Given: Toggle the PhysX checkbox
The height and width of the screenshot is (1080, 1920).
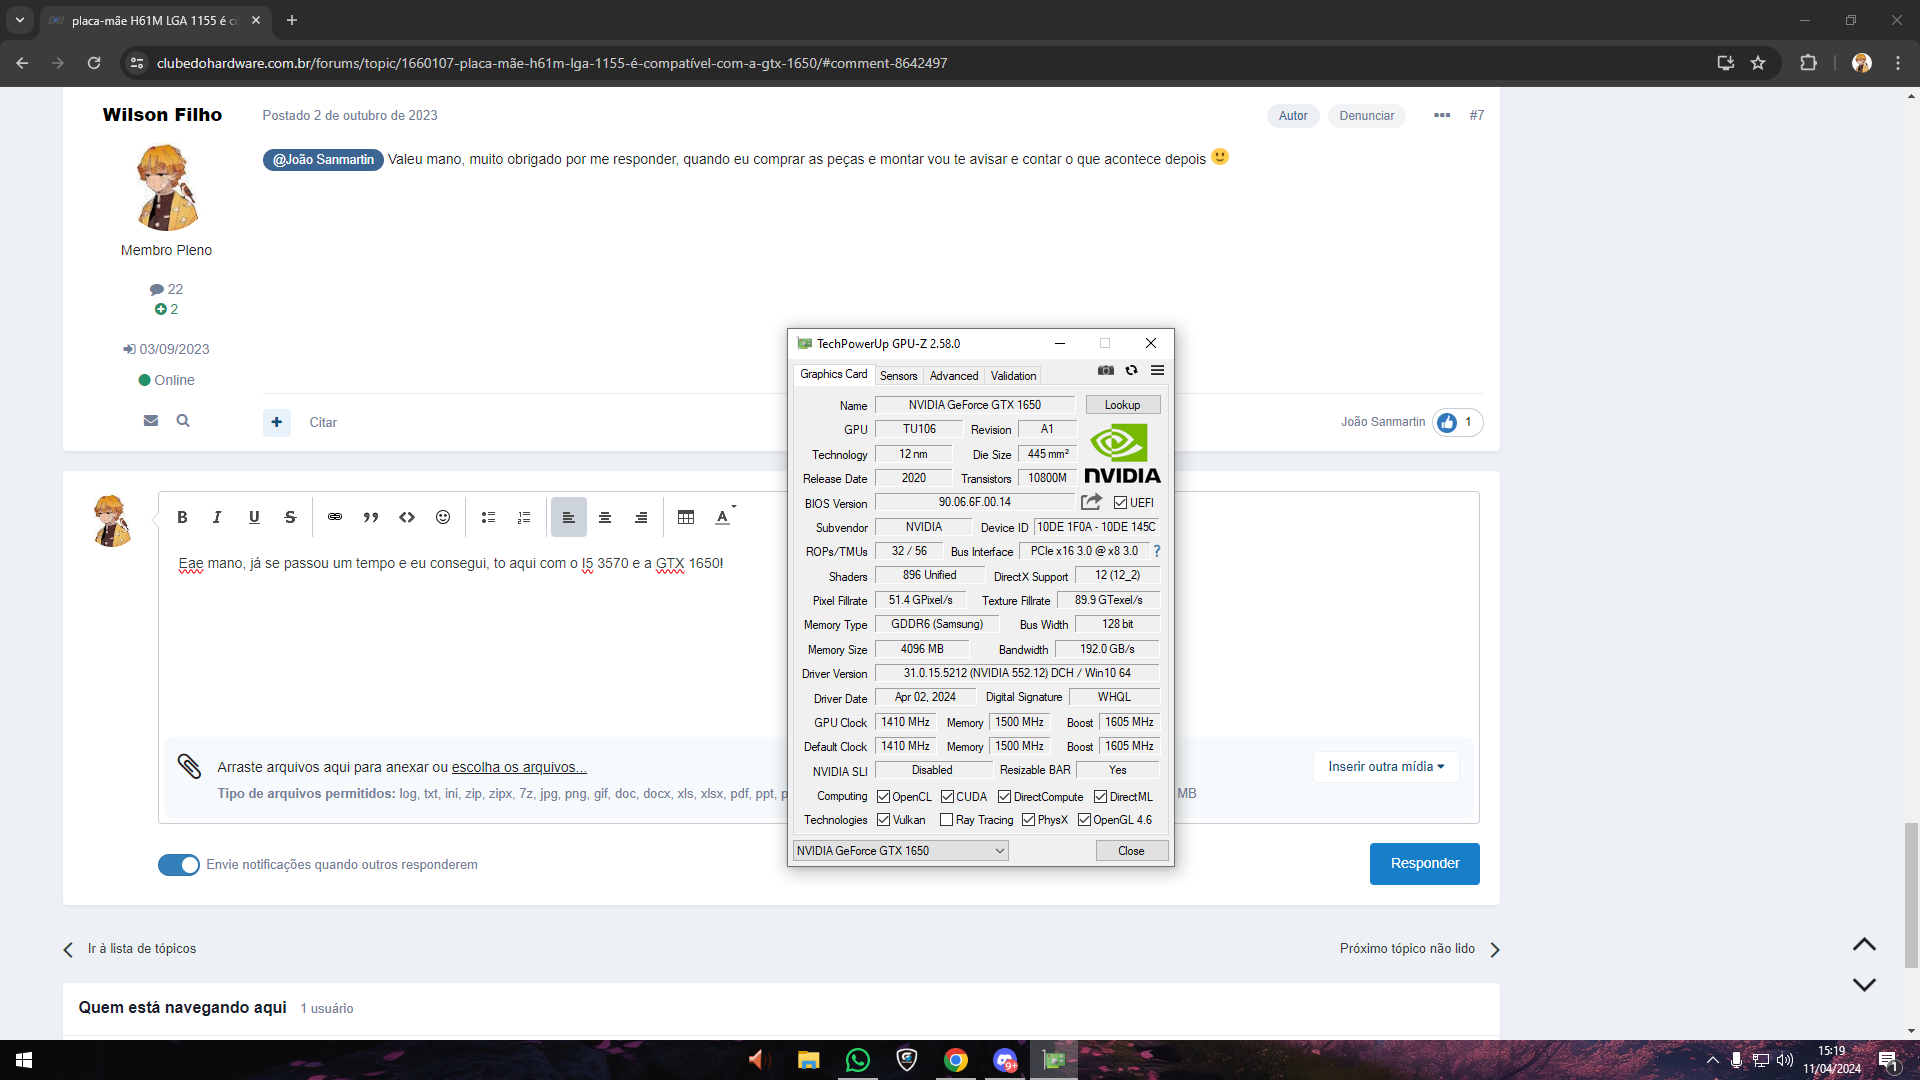Looking at the screenshot, I should pos(1028,820).
